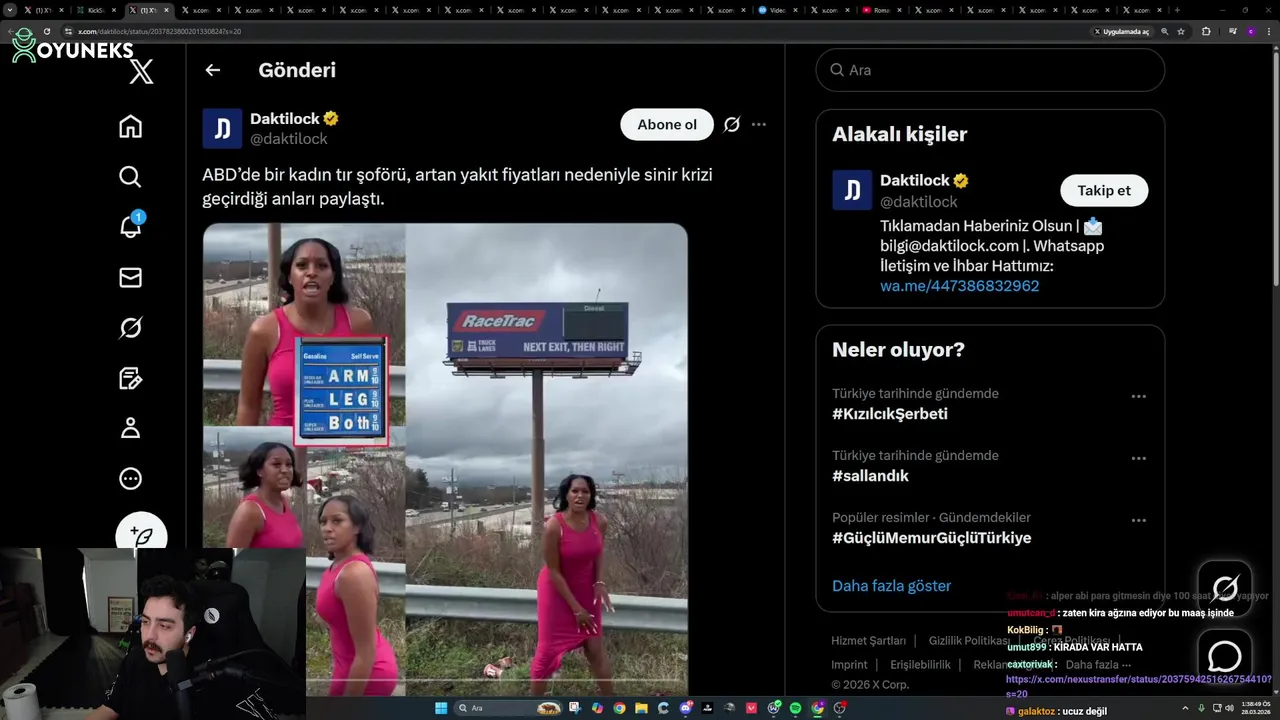Open options for the #sallandık trend

pyautogui.click(x=1138, y=458)
